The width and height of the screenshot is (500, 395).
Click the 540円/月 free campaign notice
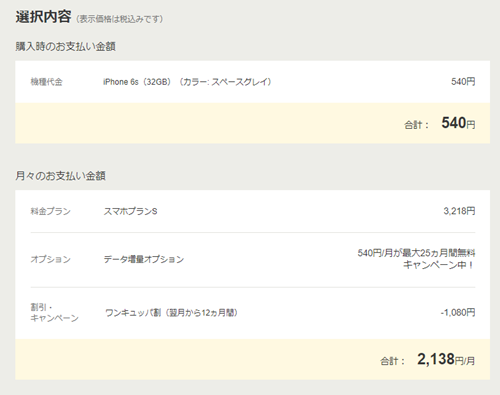click(416, 259)
